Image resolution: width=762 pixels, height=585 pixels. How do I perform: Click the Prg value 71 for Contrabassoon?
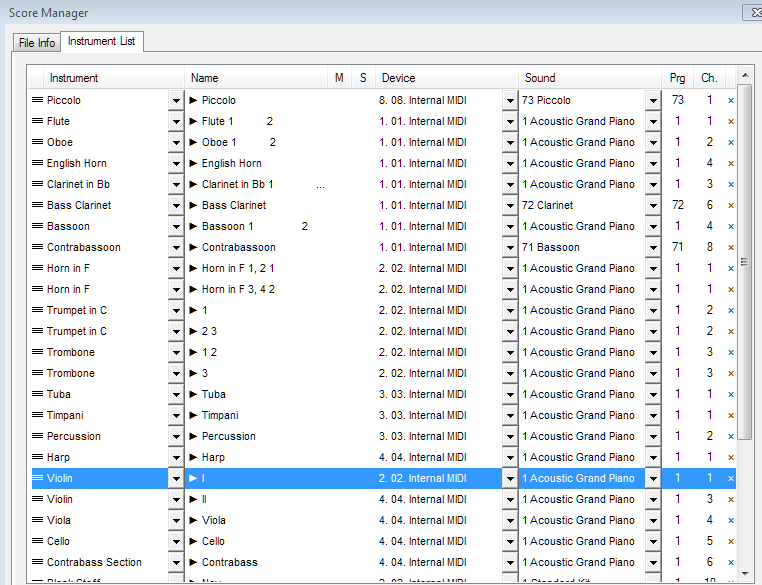tap(678, 247)
